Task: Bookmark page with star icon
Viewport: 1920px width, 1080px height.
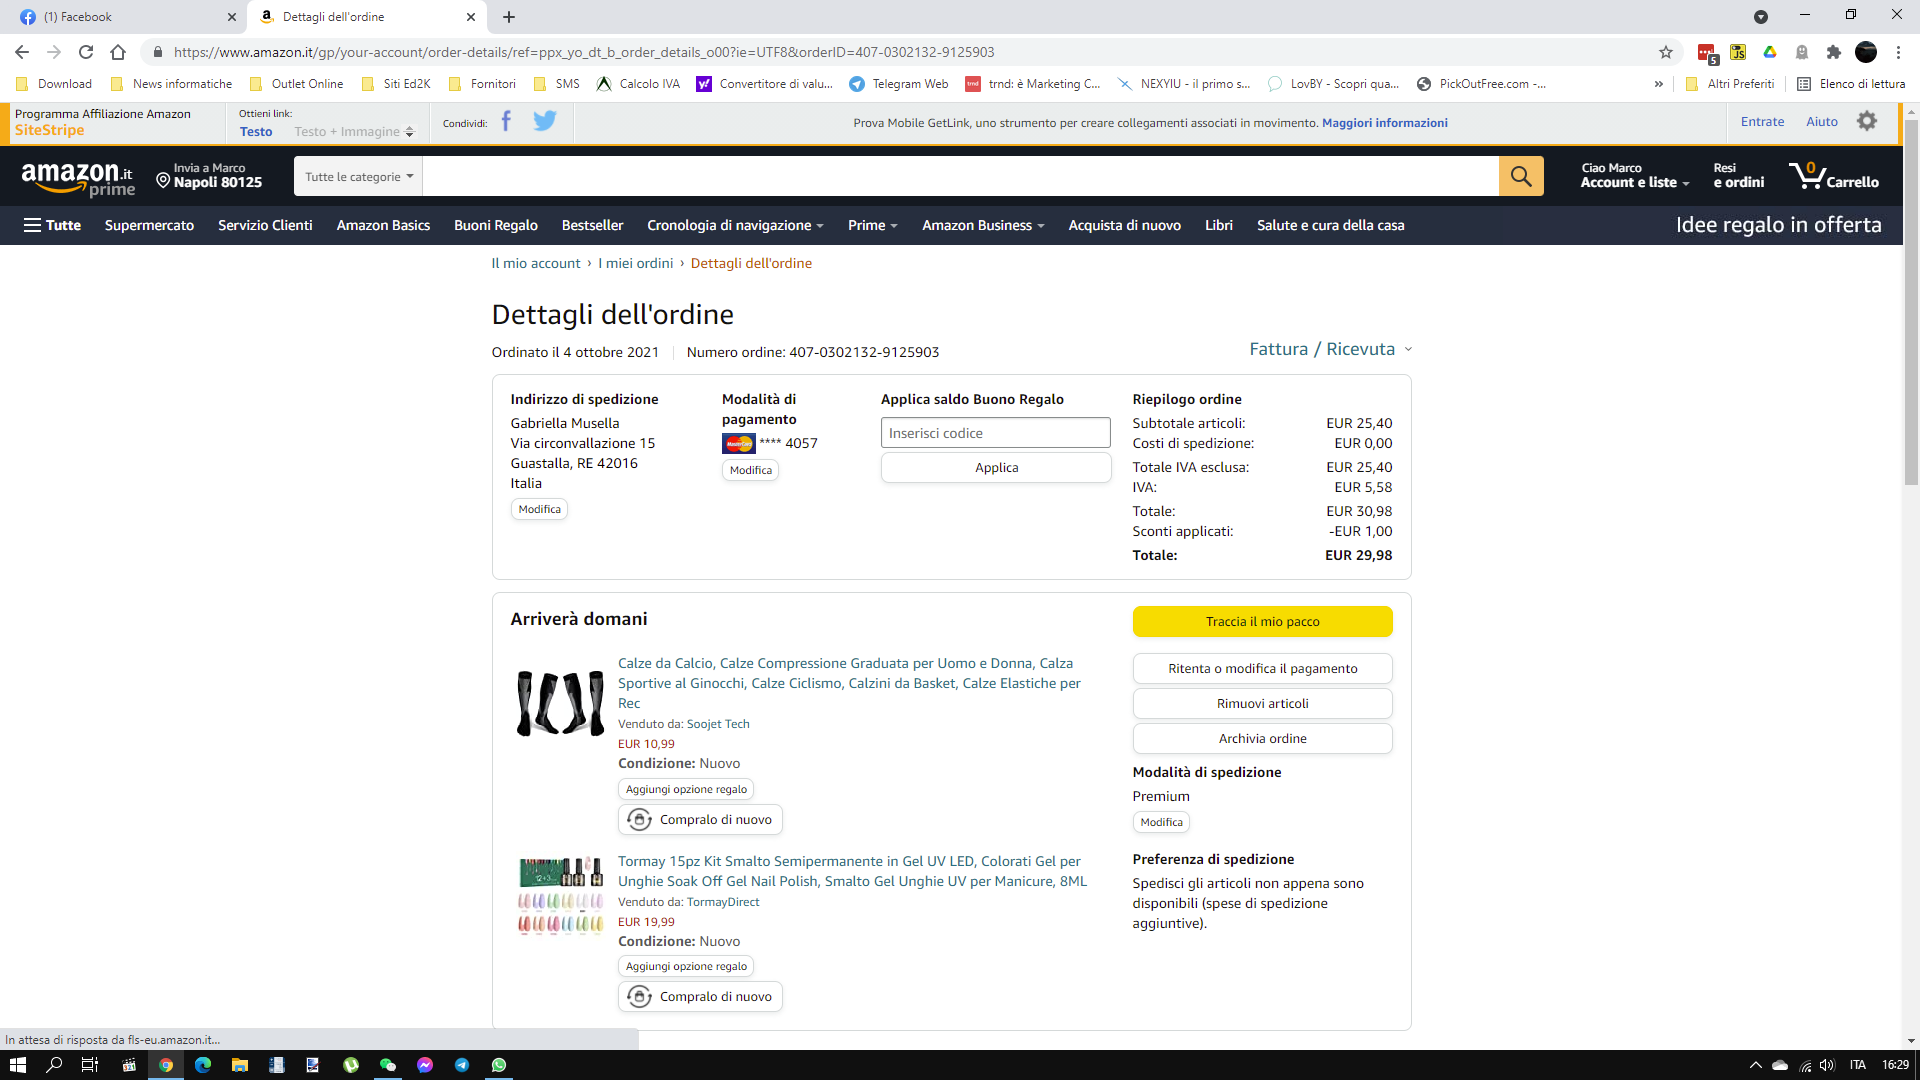Action: click(1665, 52)
